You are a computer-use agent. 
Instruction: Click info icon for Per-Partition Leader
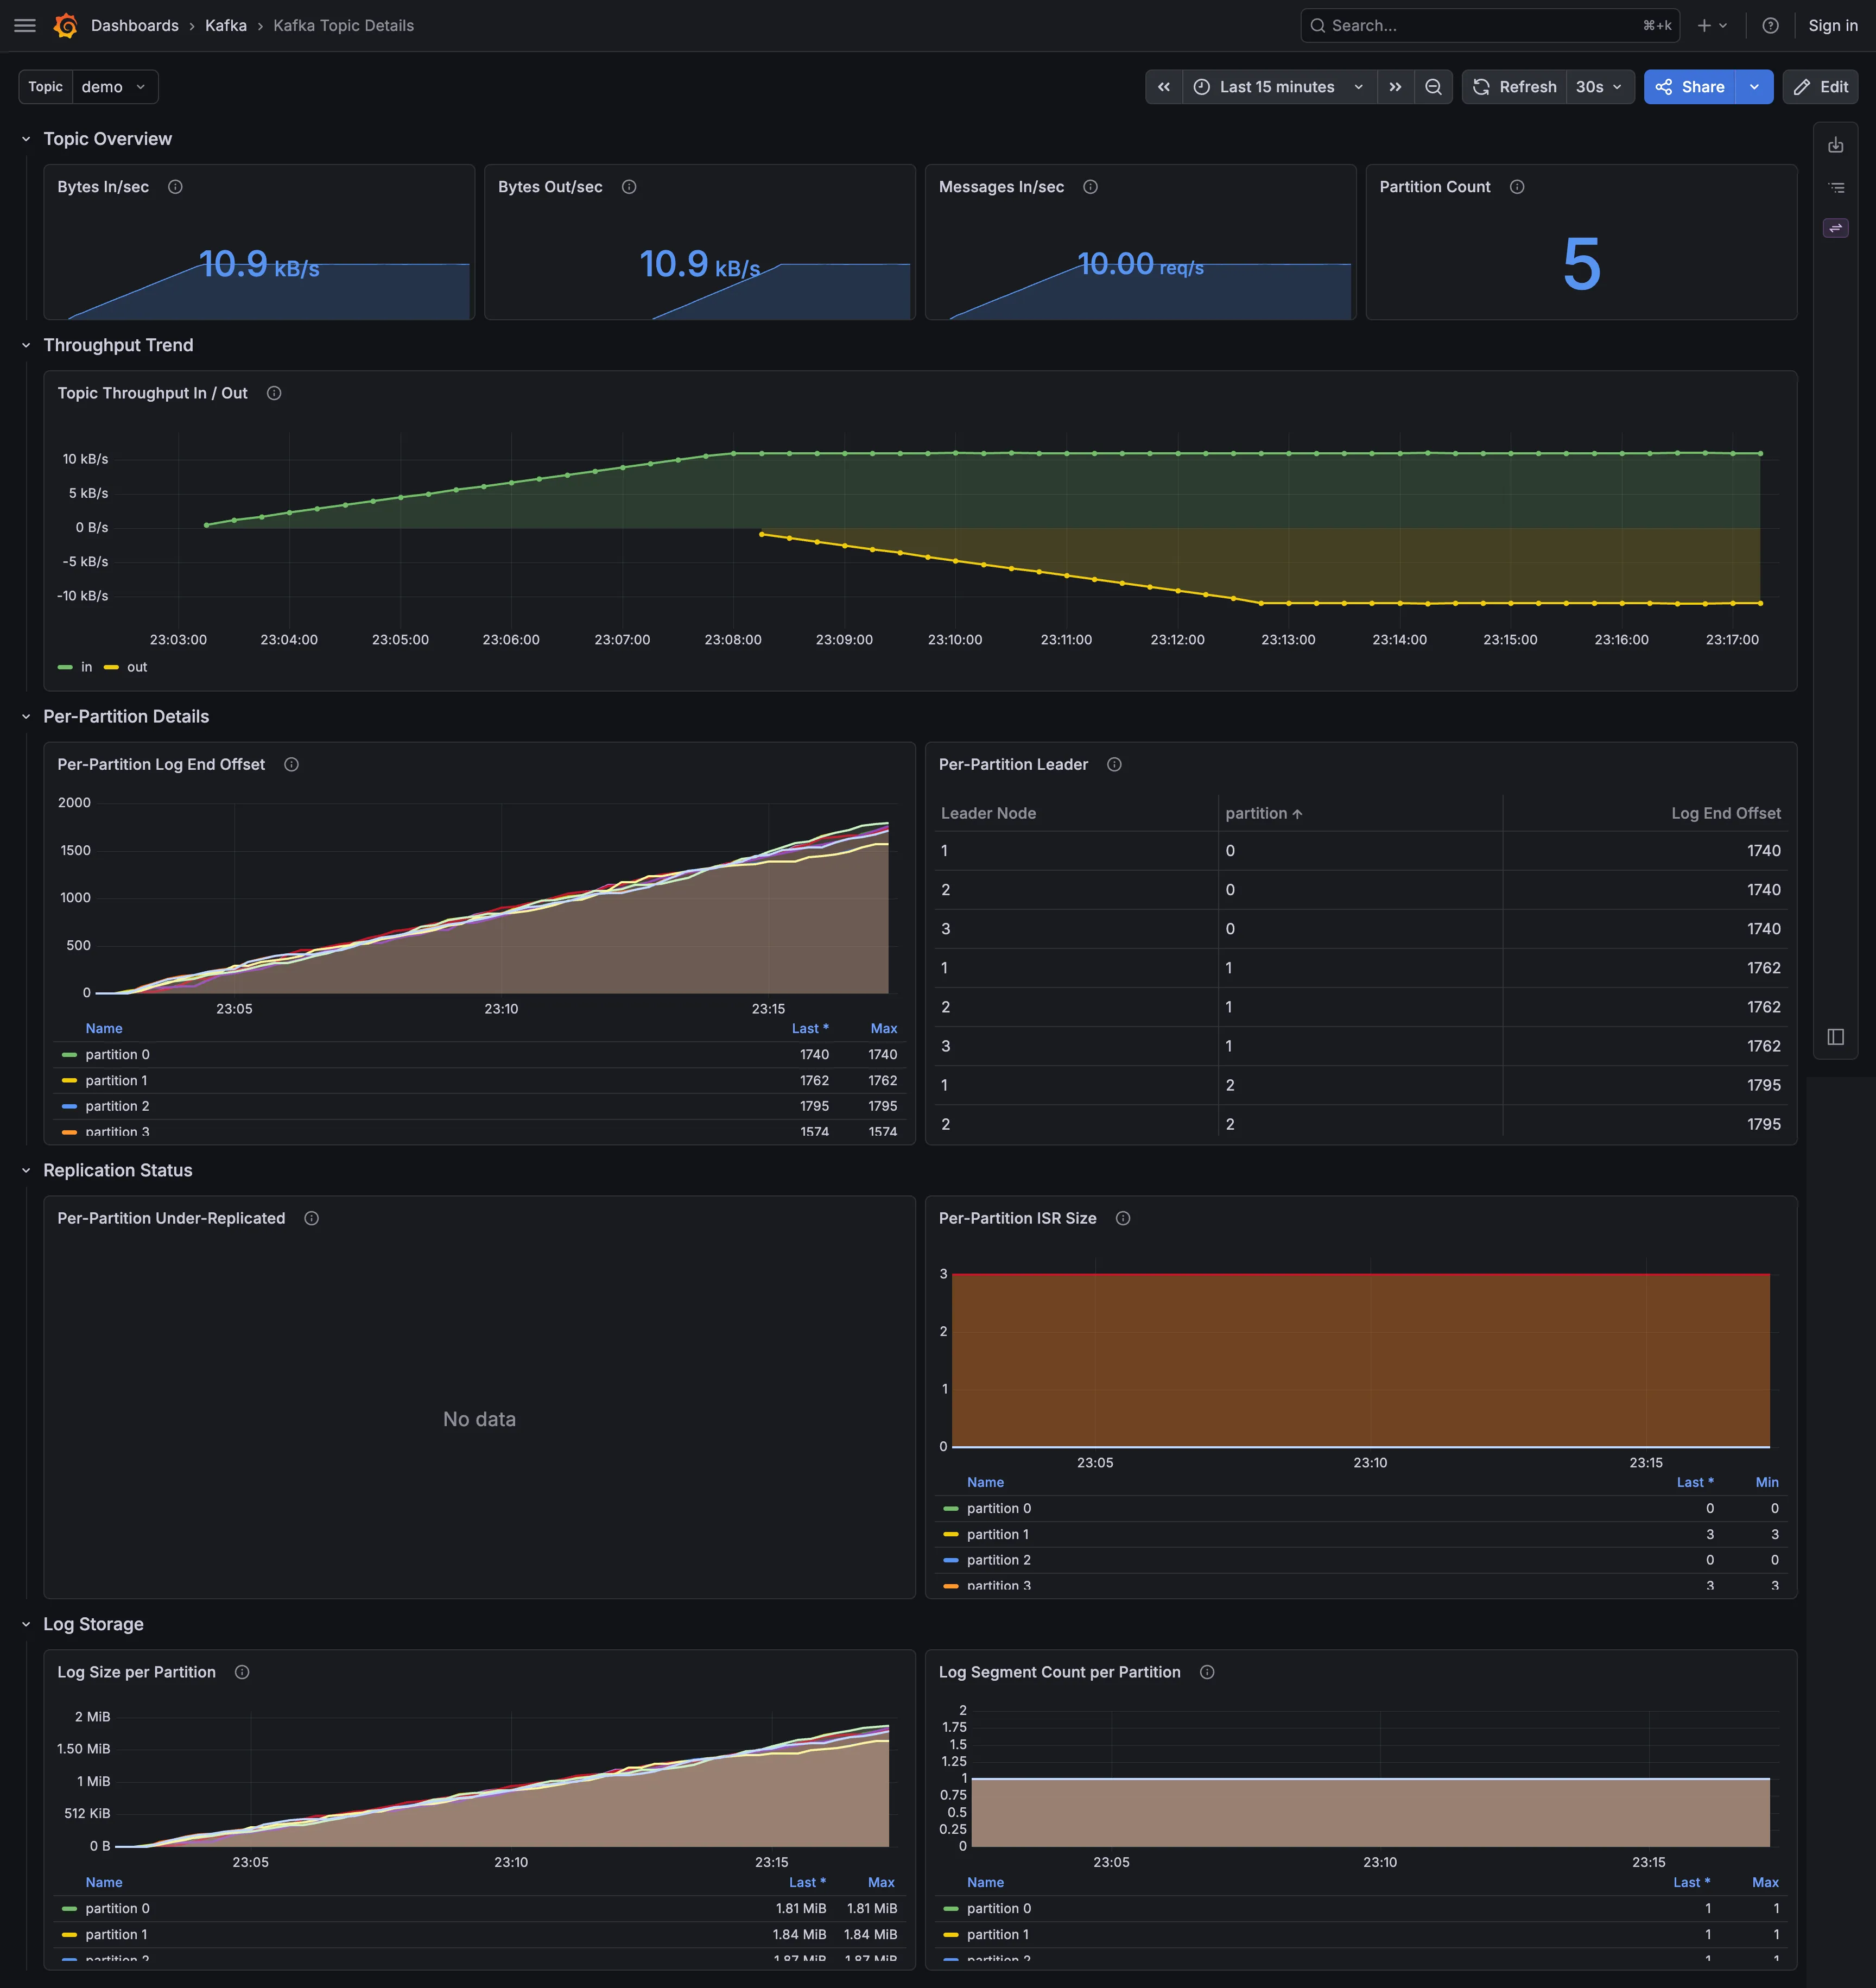pyautogui.click(x=1114, y=764)
